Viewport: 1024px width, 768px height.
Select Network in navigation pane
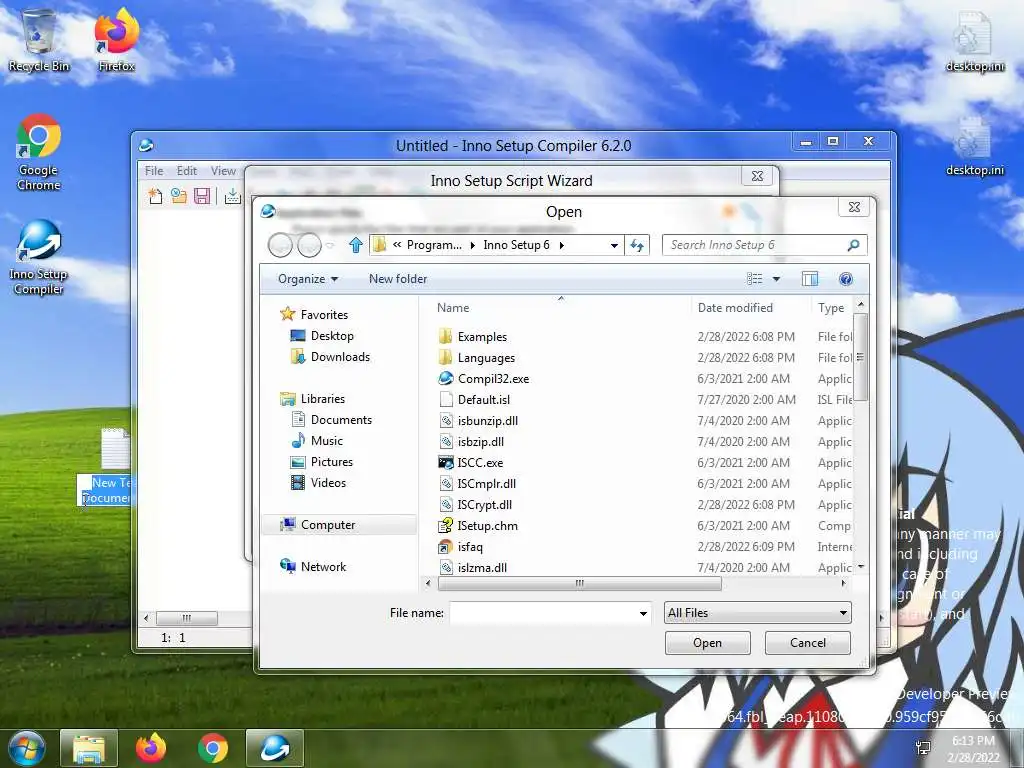[313, 567]
